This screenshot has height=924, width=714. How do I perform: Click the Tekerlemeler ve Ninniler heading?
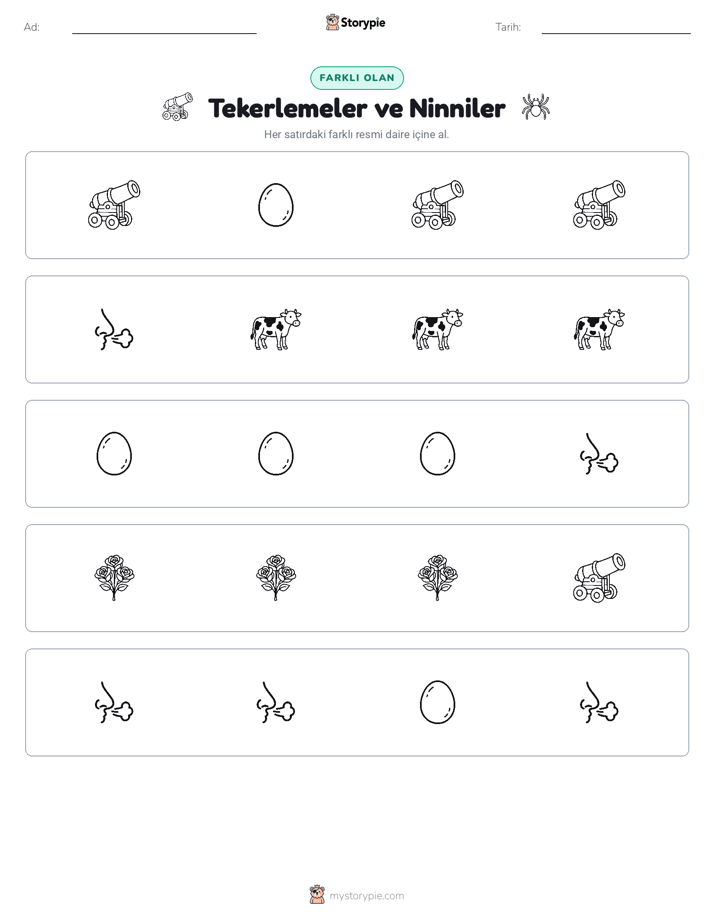coord(356,108)
